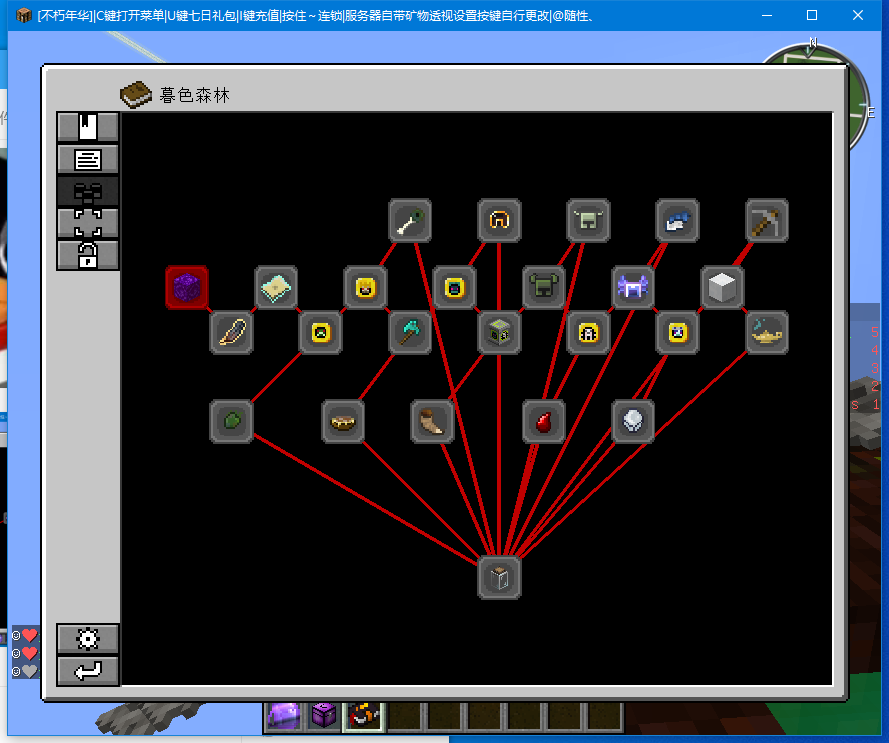Viewport: 889px width, 743px height.
Task: Select the purple chest hotbar slot
Action: pos(324,716)
